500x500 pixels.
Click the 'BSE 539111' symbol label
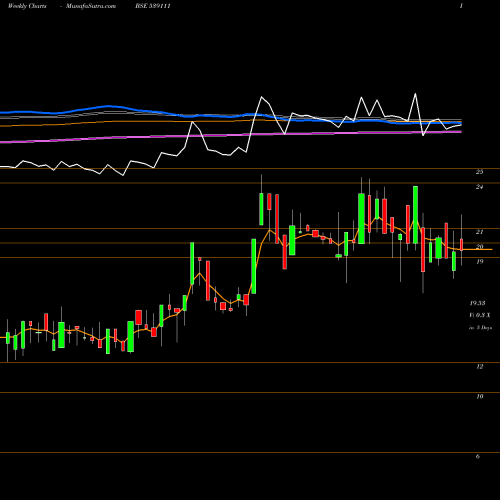click(153, 6)
